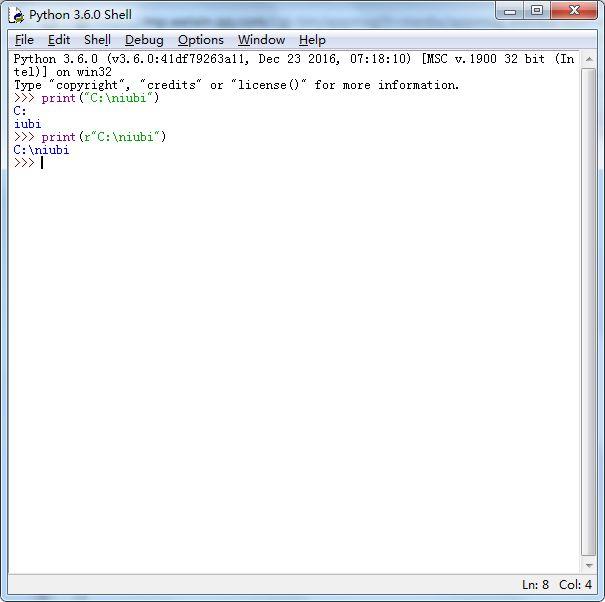The height and width of the screenshot is (602, 605).
Task: Click the scrollbar up arrow
Action: [x=589, y=59]
